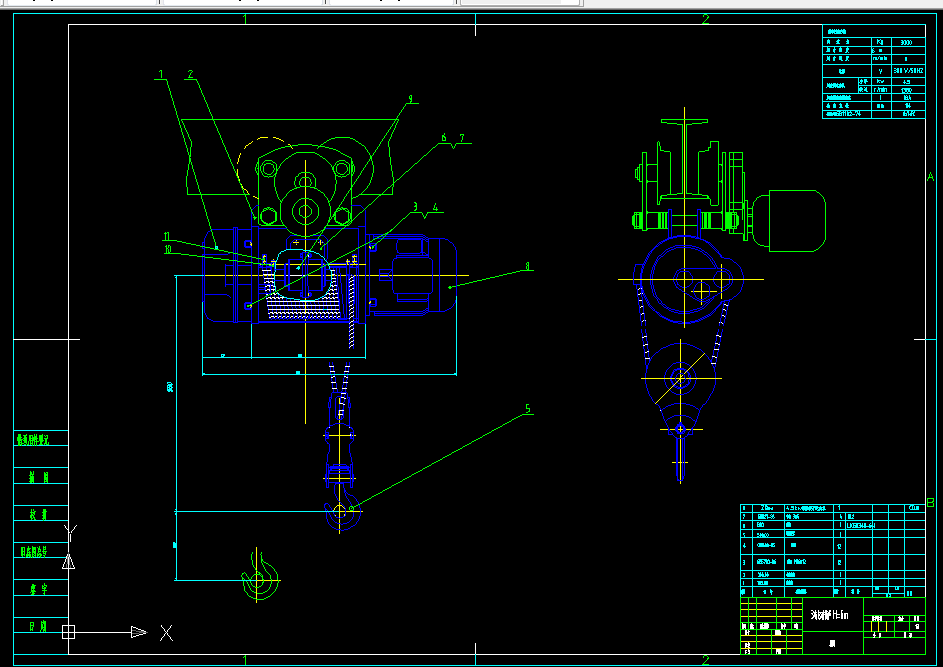Click the Kg unit cell in the specification table
Screen dimensions: 943x667
pos(880,43)
